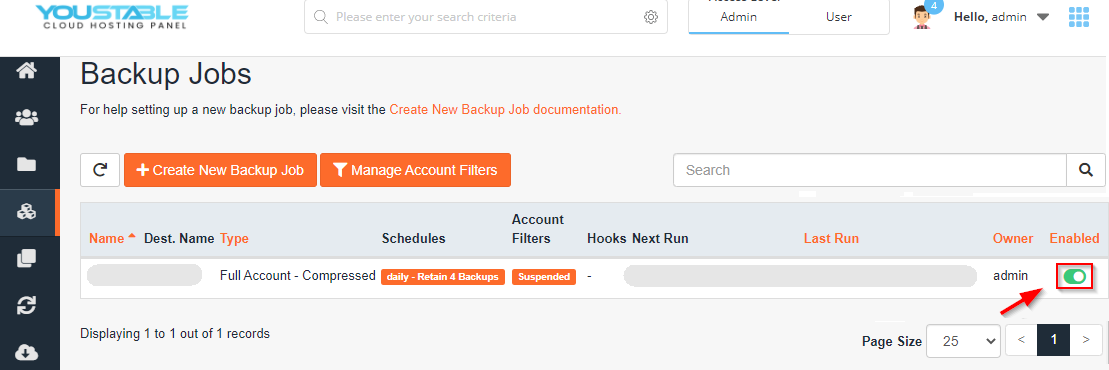This screenshot has width=1109, height=370.
Task: Click Create New Backup Job button
Action: tap(220, 170)
